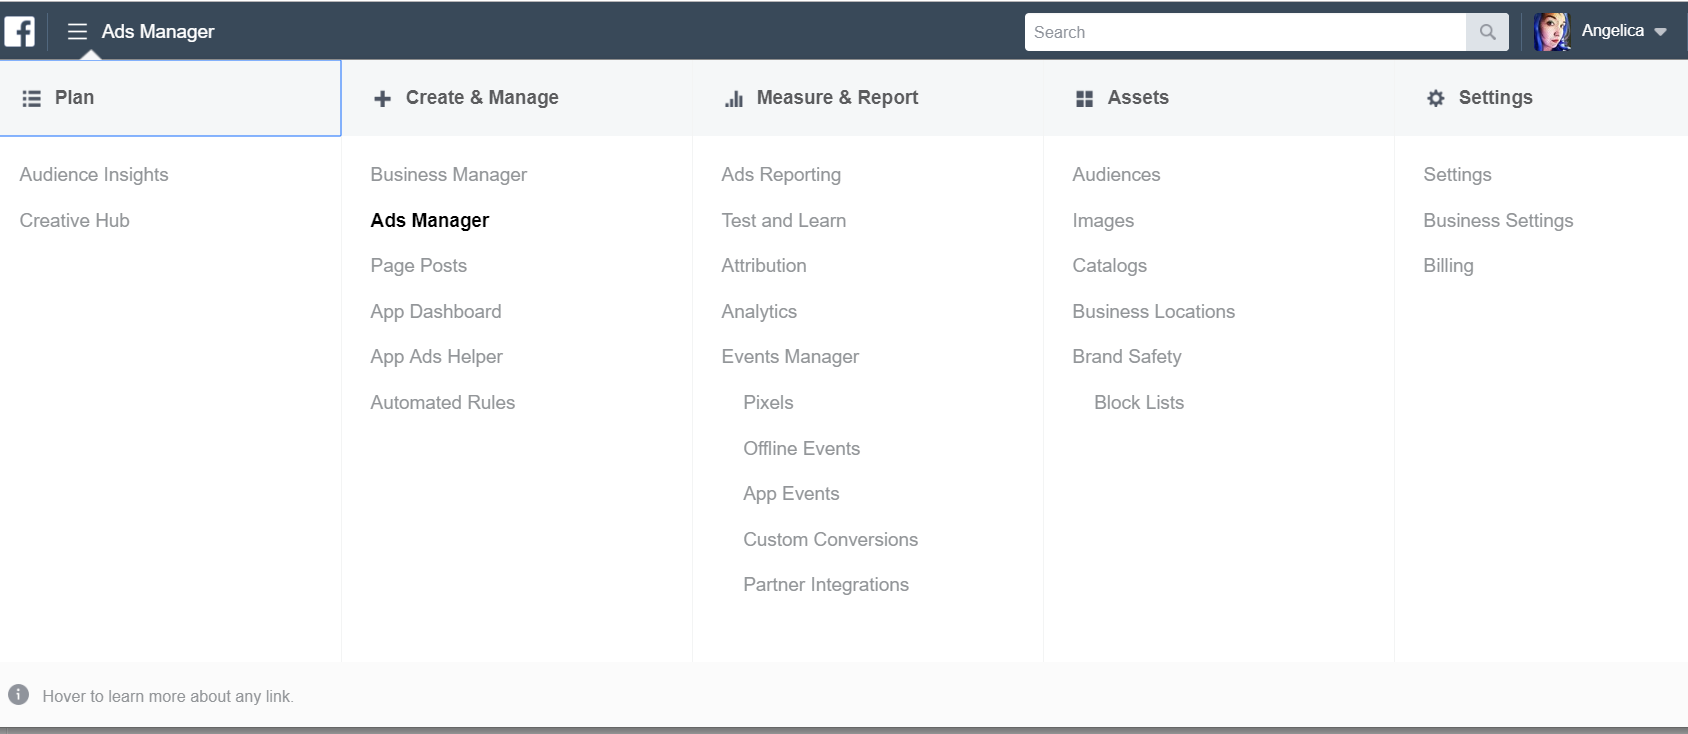Image resolution: width=1688 pixels, height=734 pixels.
Task: Click inside the Search field
Action: point(1245,32)
